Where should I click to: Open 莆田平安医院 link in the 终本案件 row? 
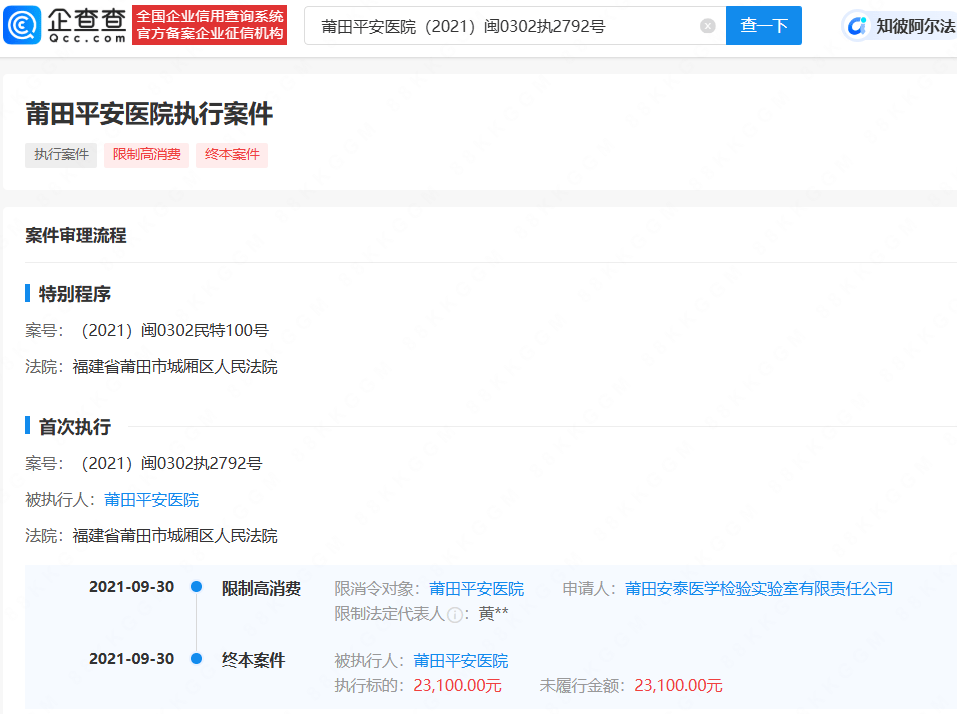[x=460, y=660]
